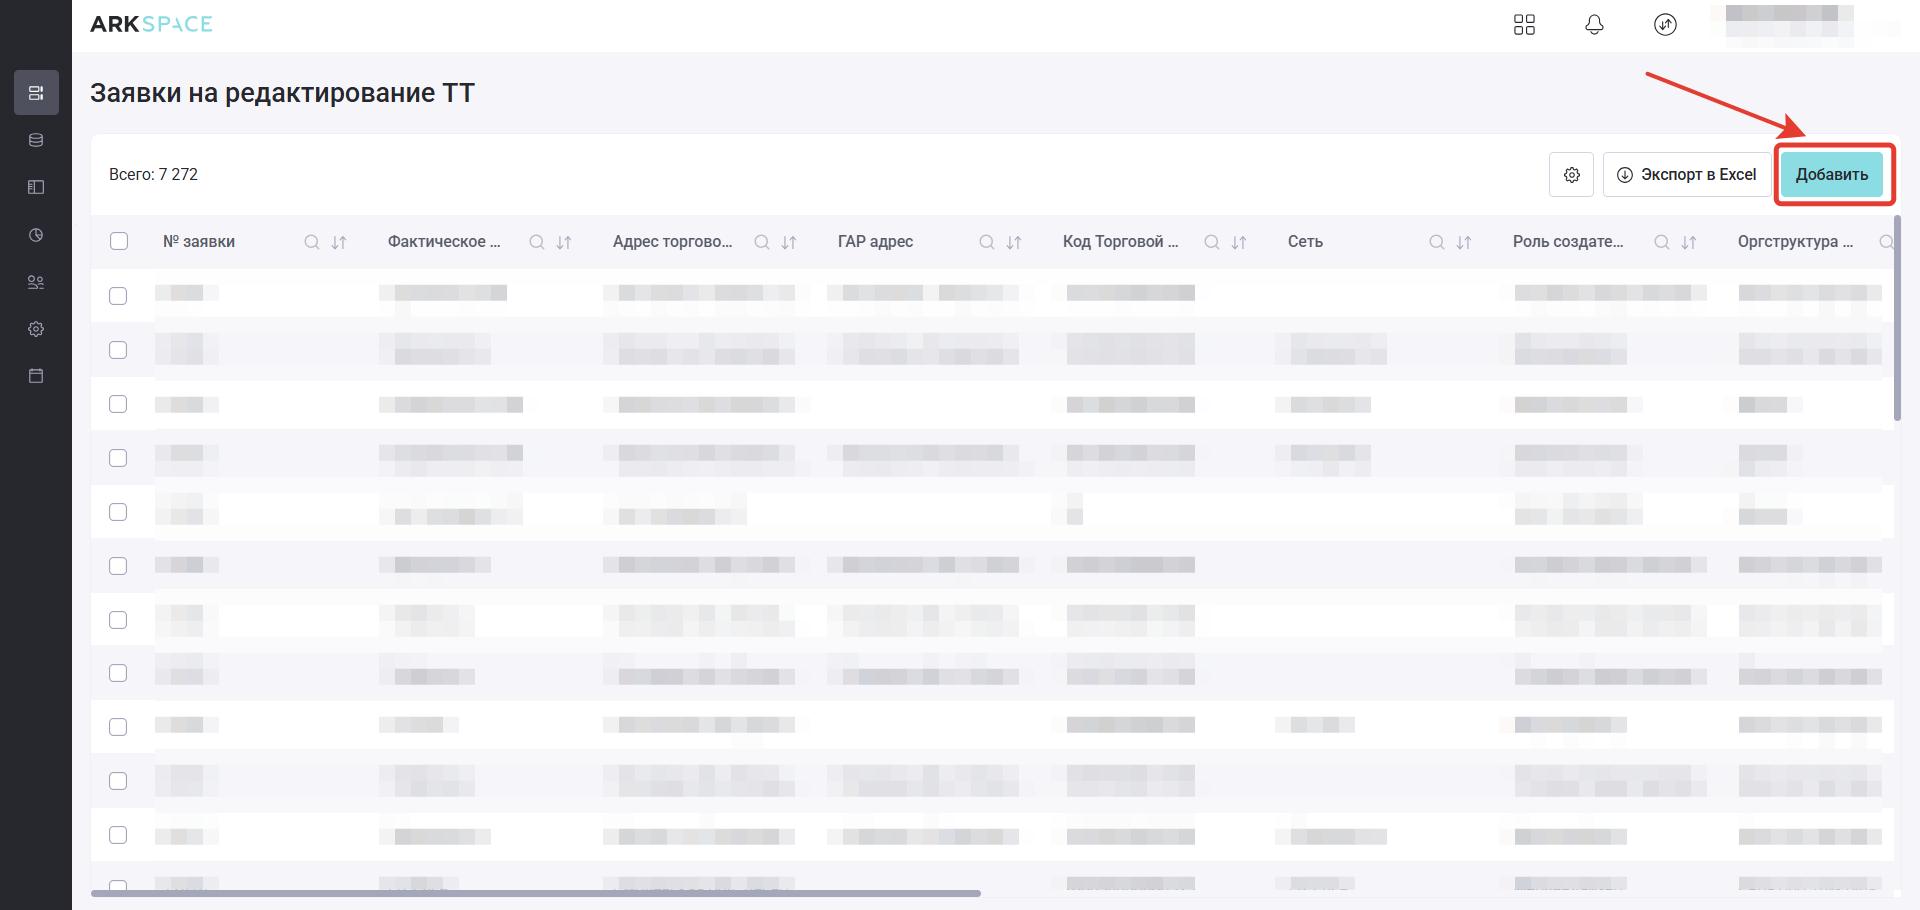1920x910 pixels.
Task: Sort by ГАР адрес column arrows
Action: pos(1014,242)
